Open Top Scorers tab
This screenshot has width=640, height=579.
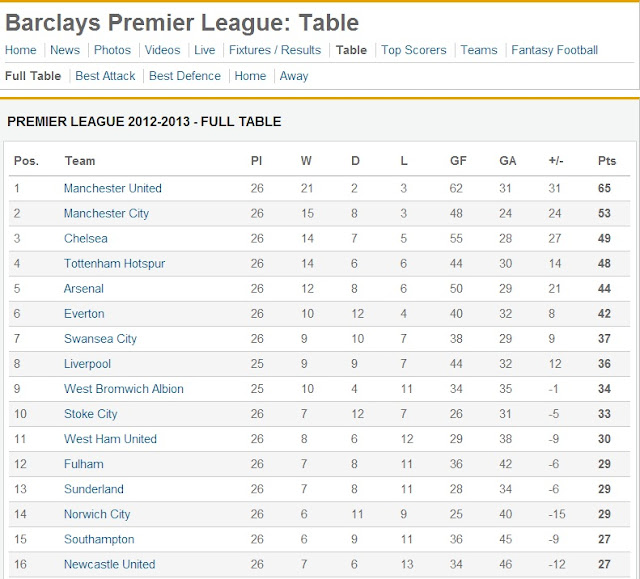click(414, 50)
